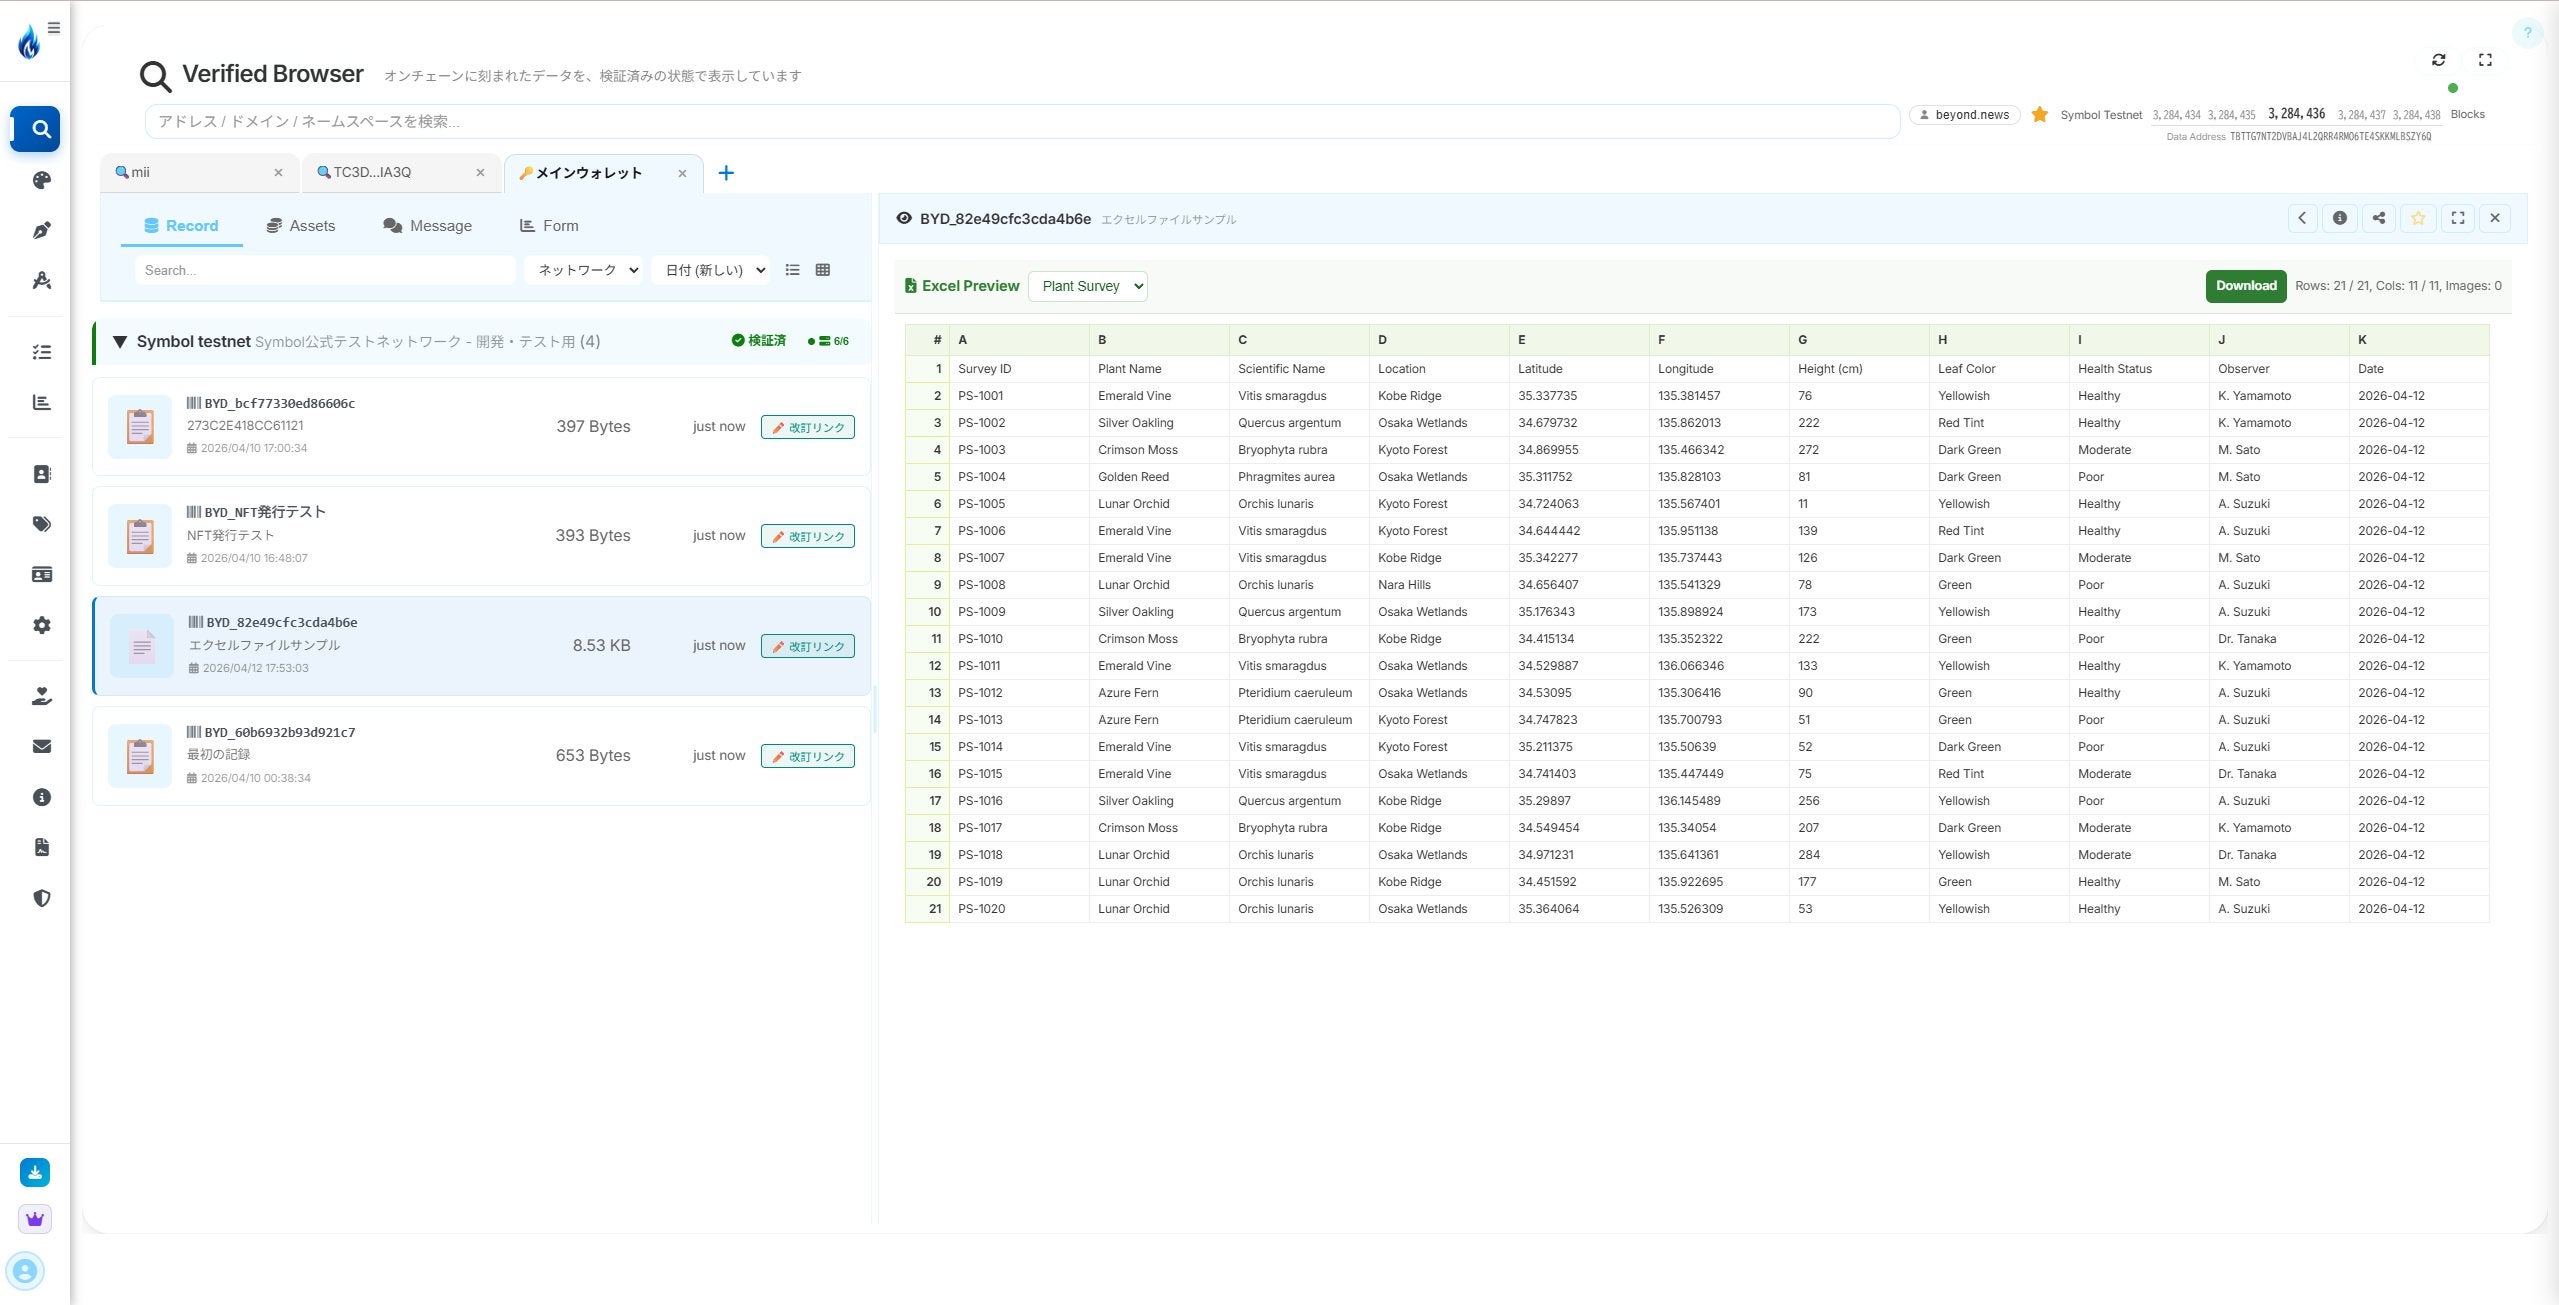2559x1305 pixels.
Task: Click the address search input field
Action: click(x=1020, y=121)
